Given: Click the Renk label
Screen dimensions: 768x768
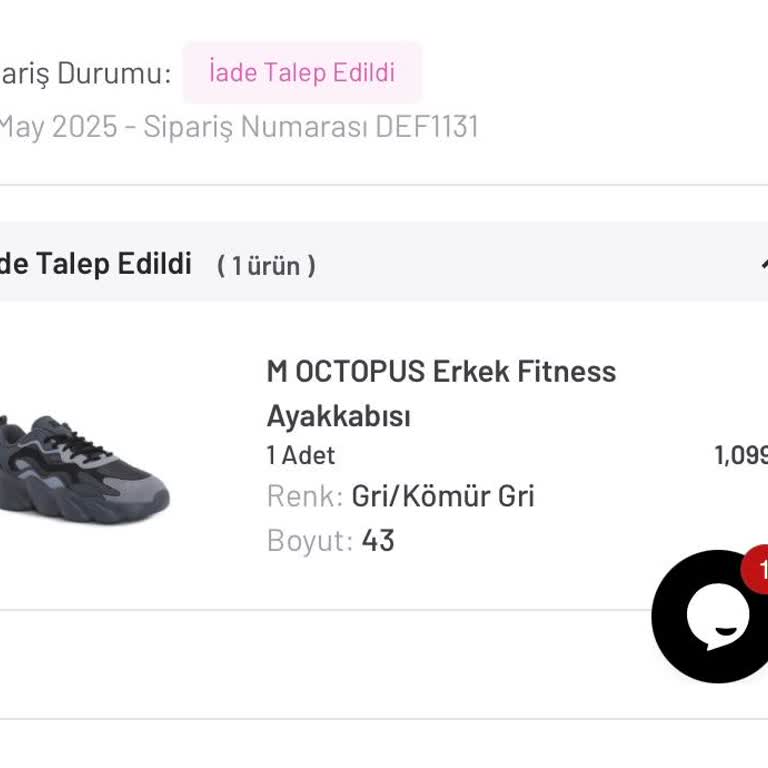Looking at the screenshot, I should pyautogui.click(x=305, y=496).
